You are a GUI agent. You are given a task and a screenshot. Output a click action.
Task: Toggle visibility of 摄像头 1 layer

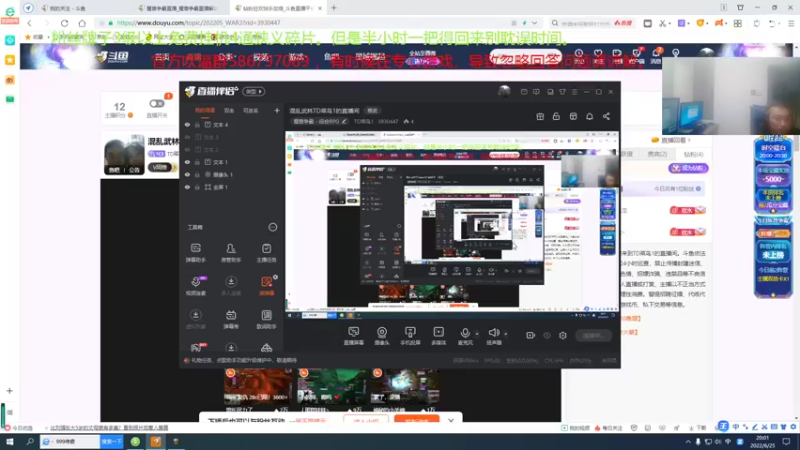click(x=187, y=174)
